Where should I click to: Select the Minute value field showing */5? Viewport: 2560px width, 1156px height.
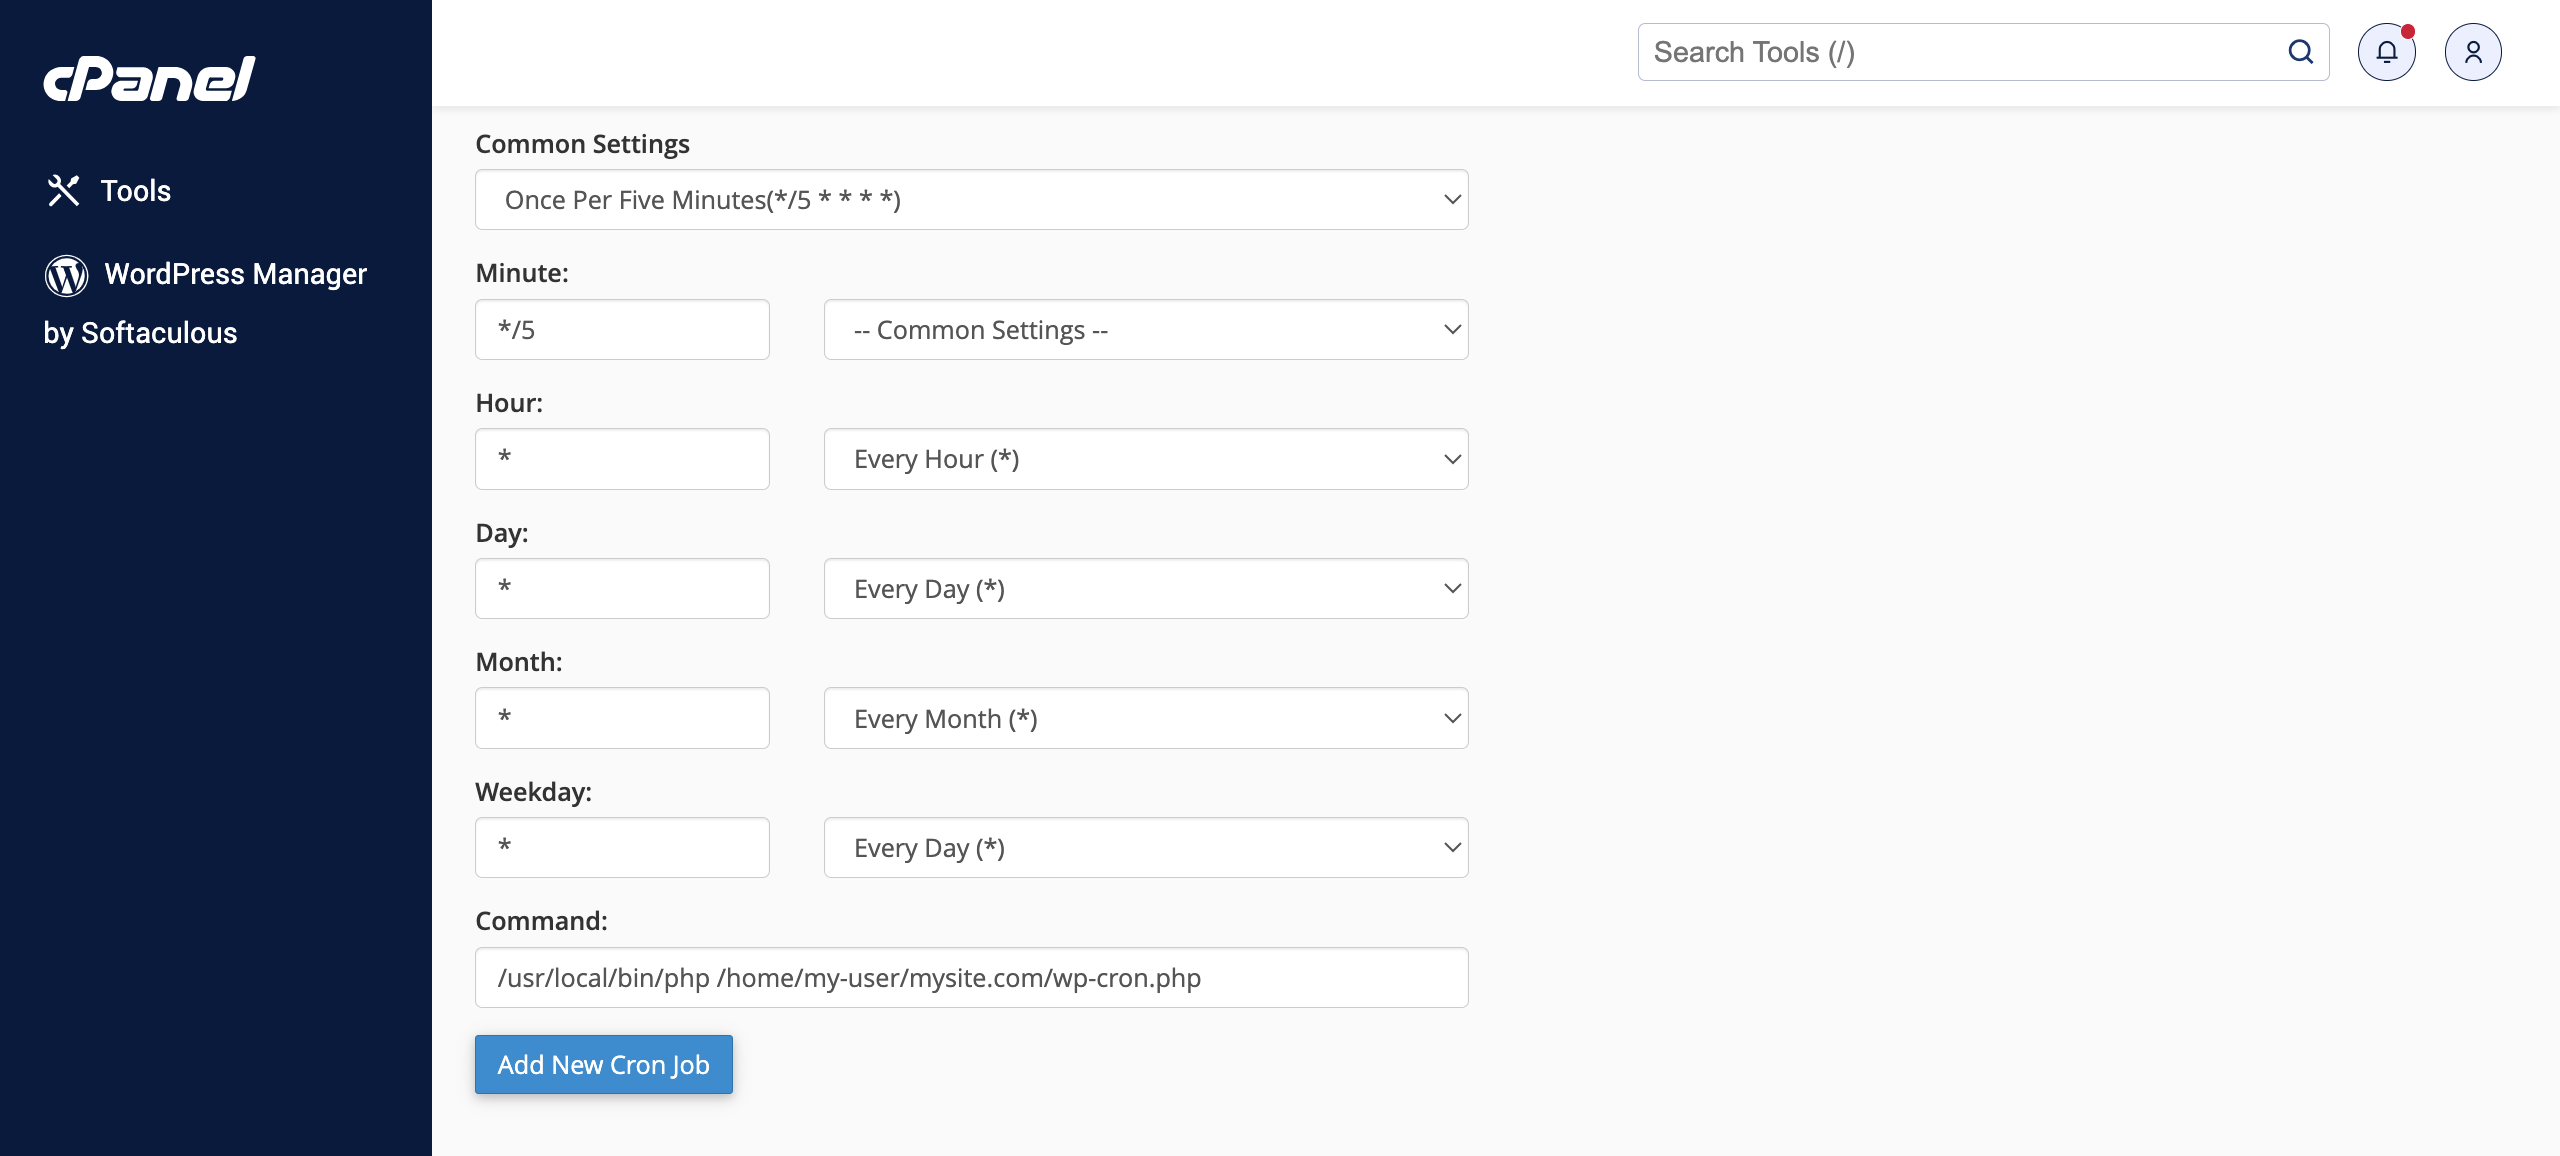(622, 329)
